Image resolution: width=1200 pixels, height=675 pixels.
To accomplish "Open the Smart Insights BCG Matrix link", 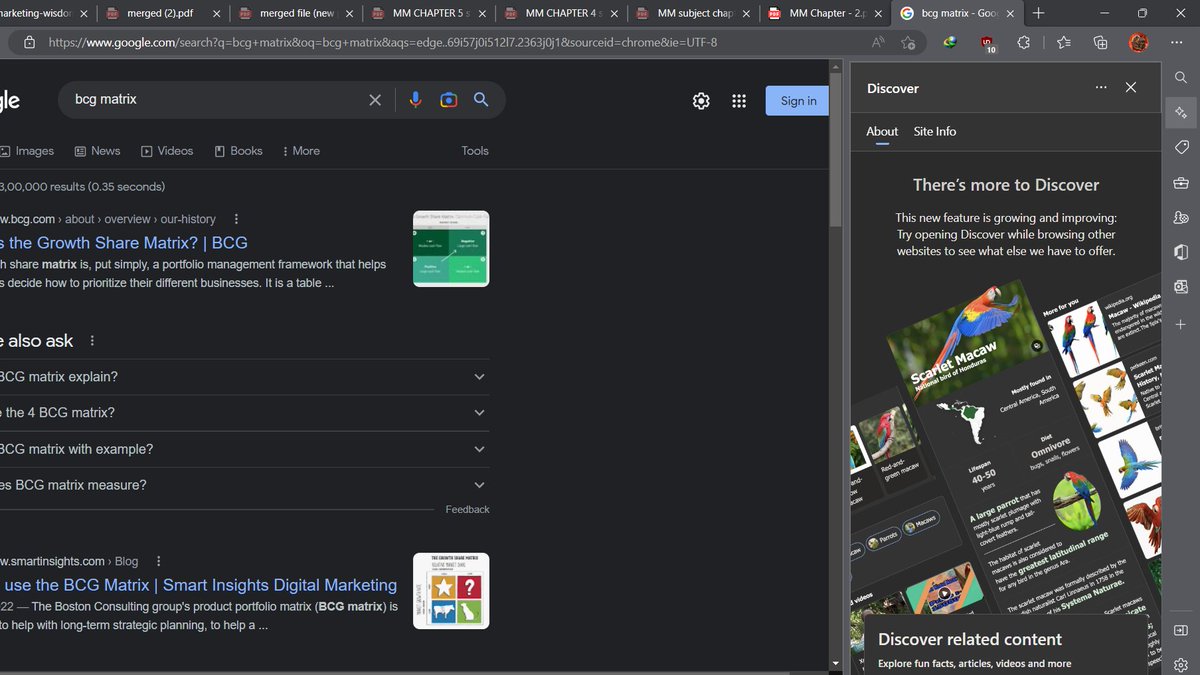I will [x=199, y=585].
